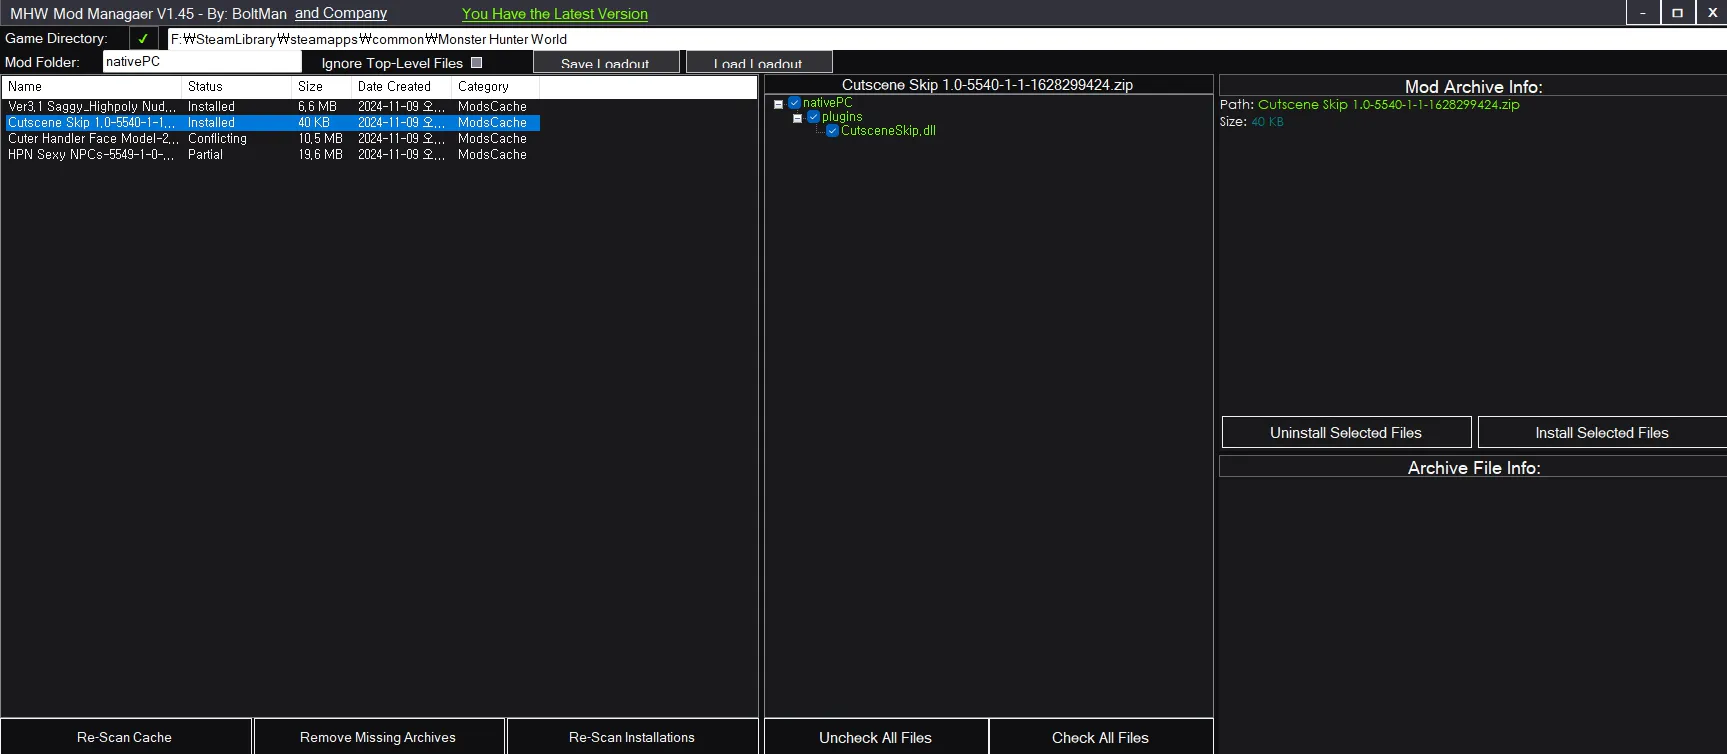The image size is (1727, 754).
Task: Uncheck the plugins folder checkbox
Action: click(x=813, y=117)
